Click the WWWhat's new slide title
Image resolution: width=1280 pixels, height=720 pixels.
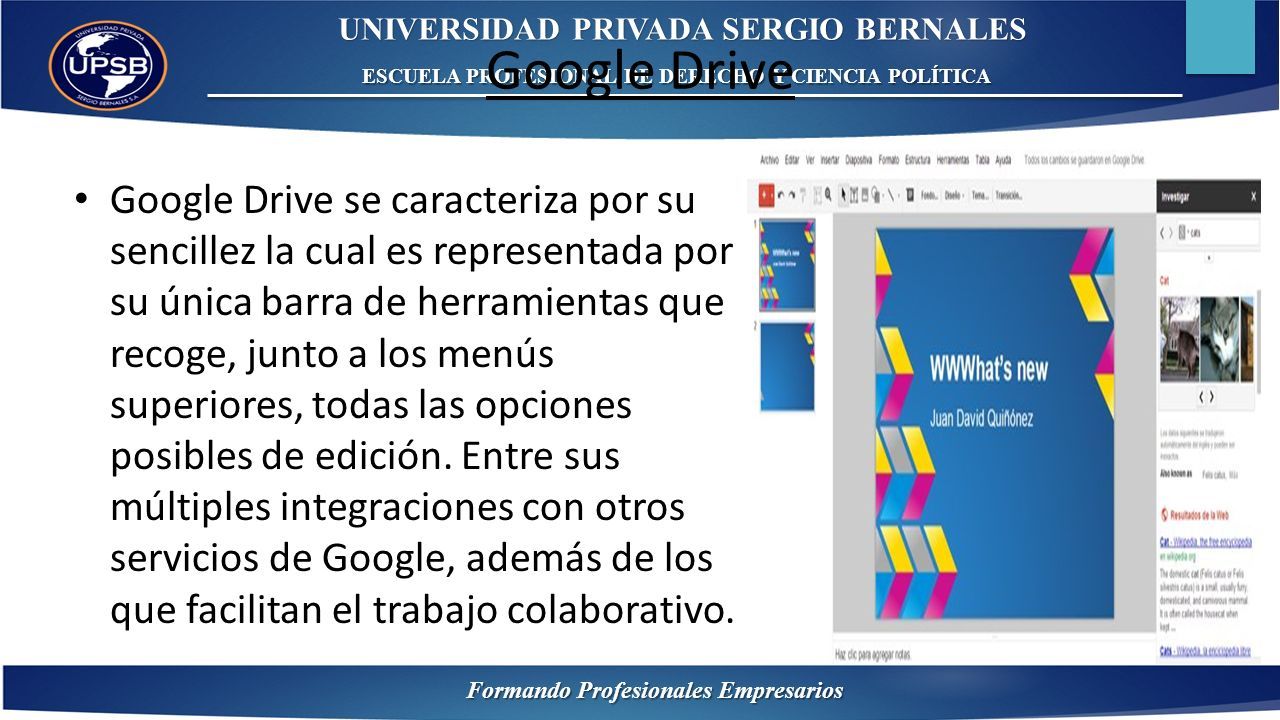tap(989, 369)
